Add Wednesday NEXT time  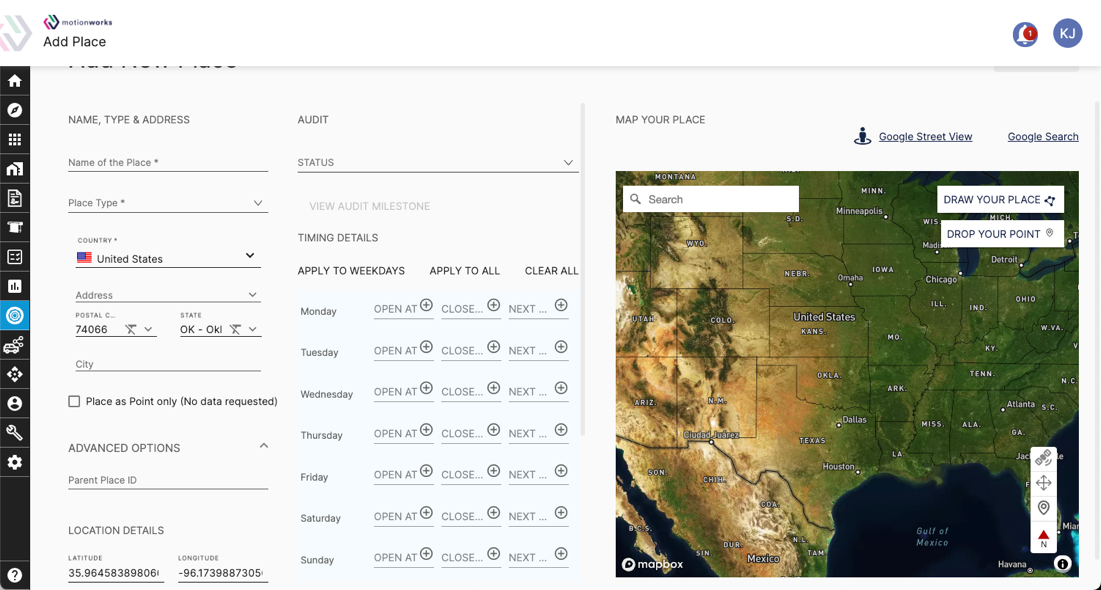coord(561,388)
